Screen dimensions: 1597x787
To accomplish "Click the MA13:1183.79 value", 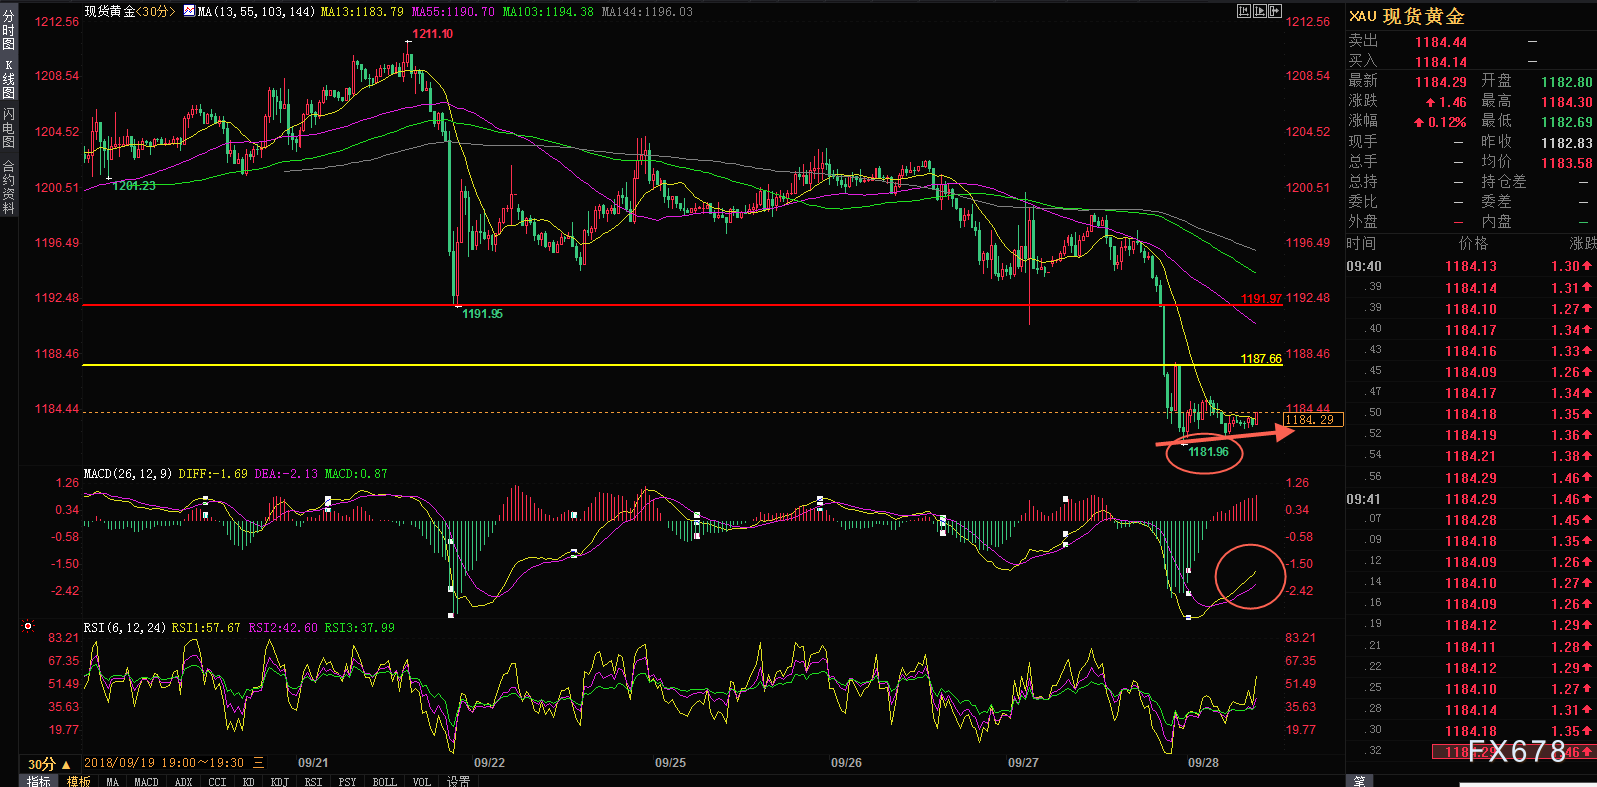I will click(x=362, y=12).
